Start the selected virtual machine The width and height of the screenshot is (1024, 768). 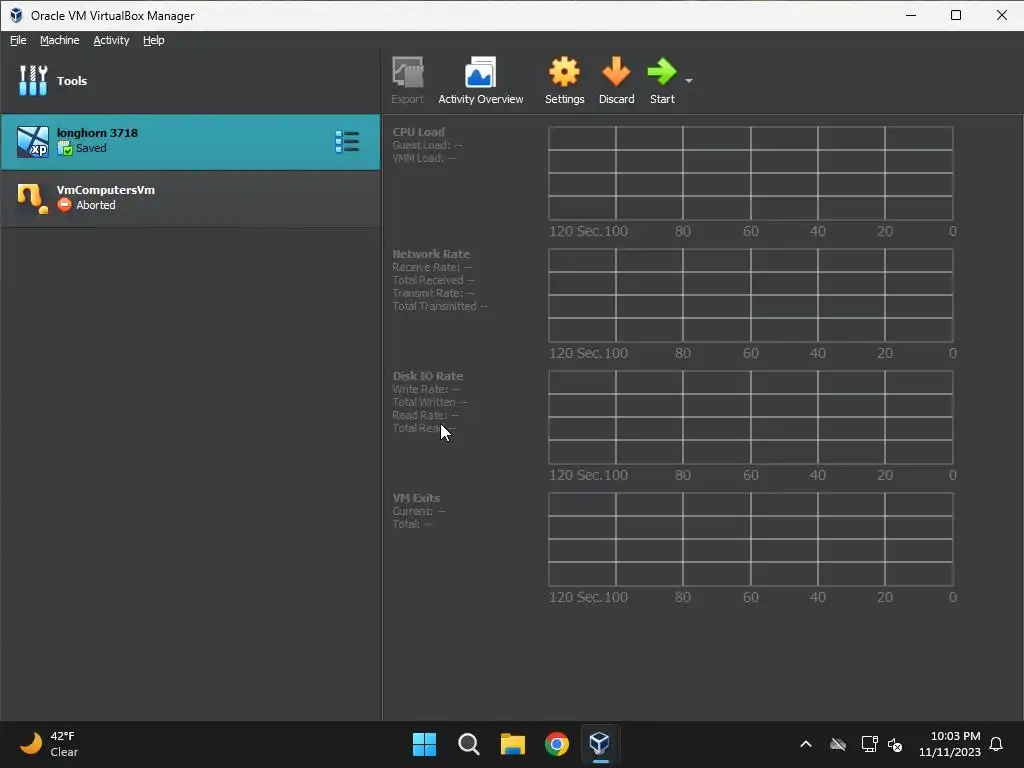tap(662, 80)
